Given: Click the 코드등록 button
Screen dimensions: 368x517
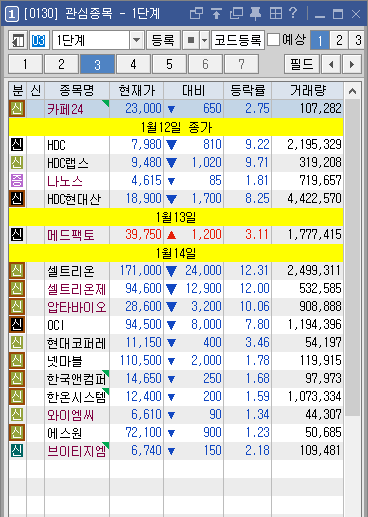Looking at the screenshot, I should pos(238,40).
